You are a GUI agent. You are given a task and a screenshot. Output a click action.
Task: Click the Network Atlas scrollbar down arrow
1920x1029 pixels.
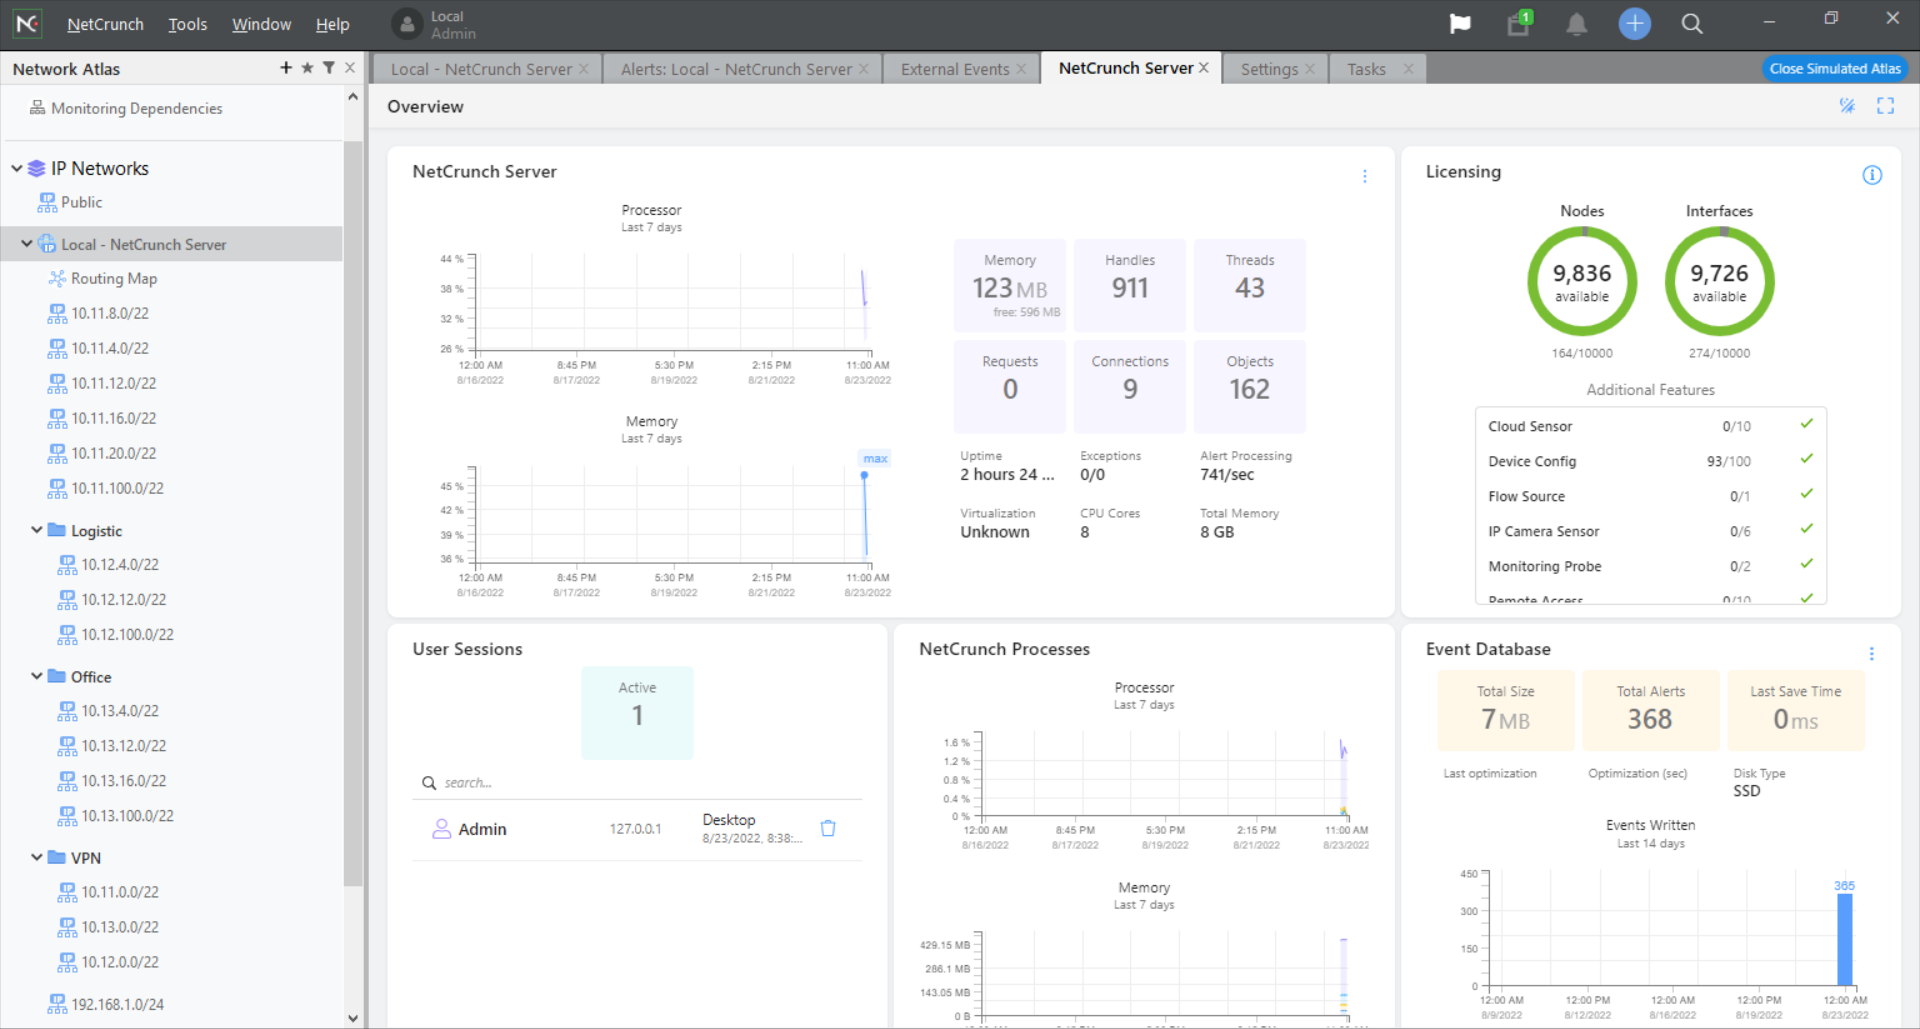point(352,1018)
